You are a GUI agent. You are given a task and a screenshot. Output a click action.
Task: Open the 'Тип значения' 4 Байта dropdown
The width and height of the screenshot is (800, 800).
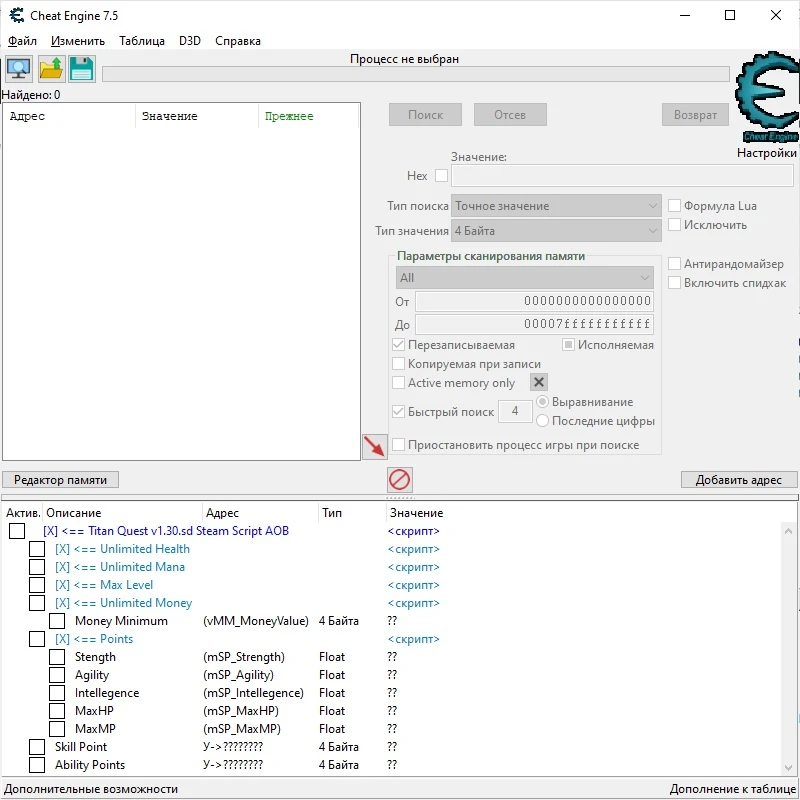556,231
